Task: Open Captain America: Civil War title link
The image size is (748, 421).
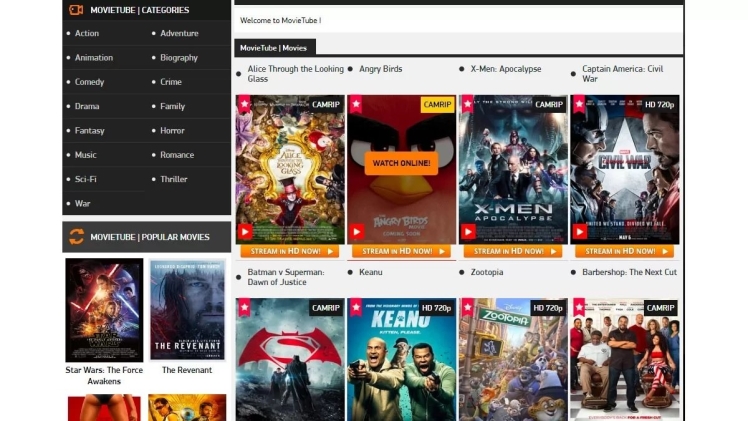Action: pyautogui.click(x=623, y=74)
